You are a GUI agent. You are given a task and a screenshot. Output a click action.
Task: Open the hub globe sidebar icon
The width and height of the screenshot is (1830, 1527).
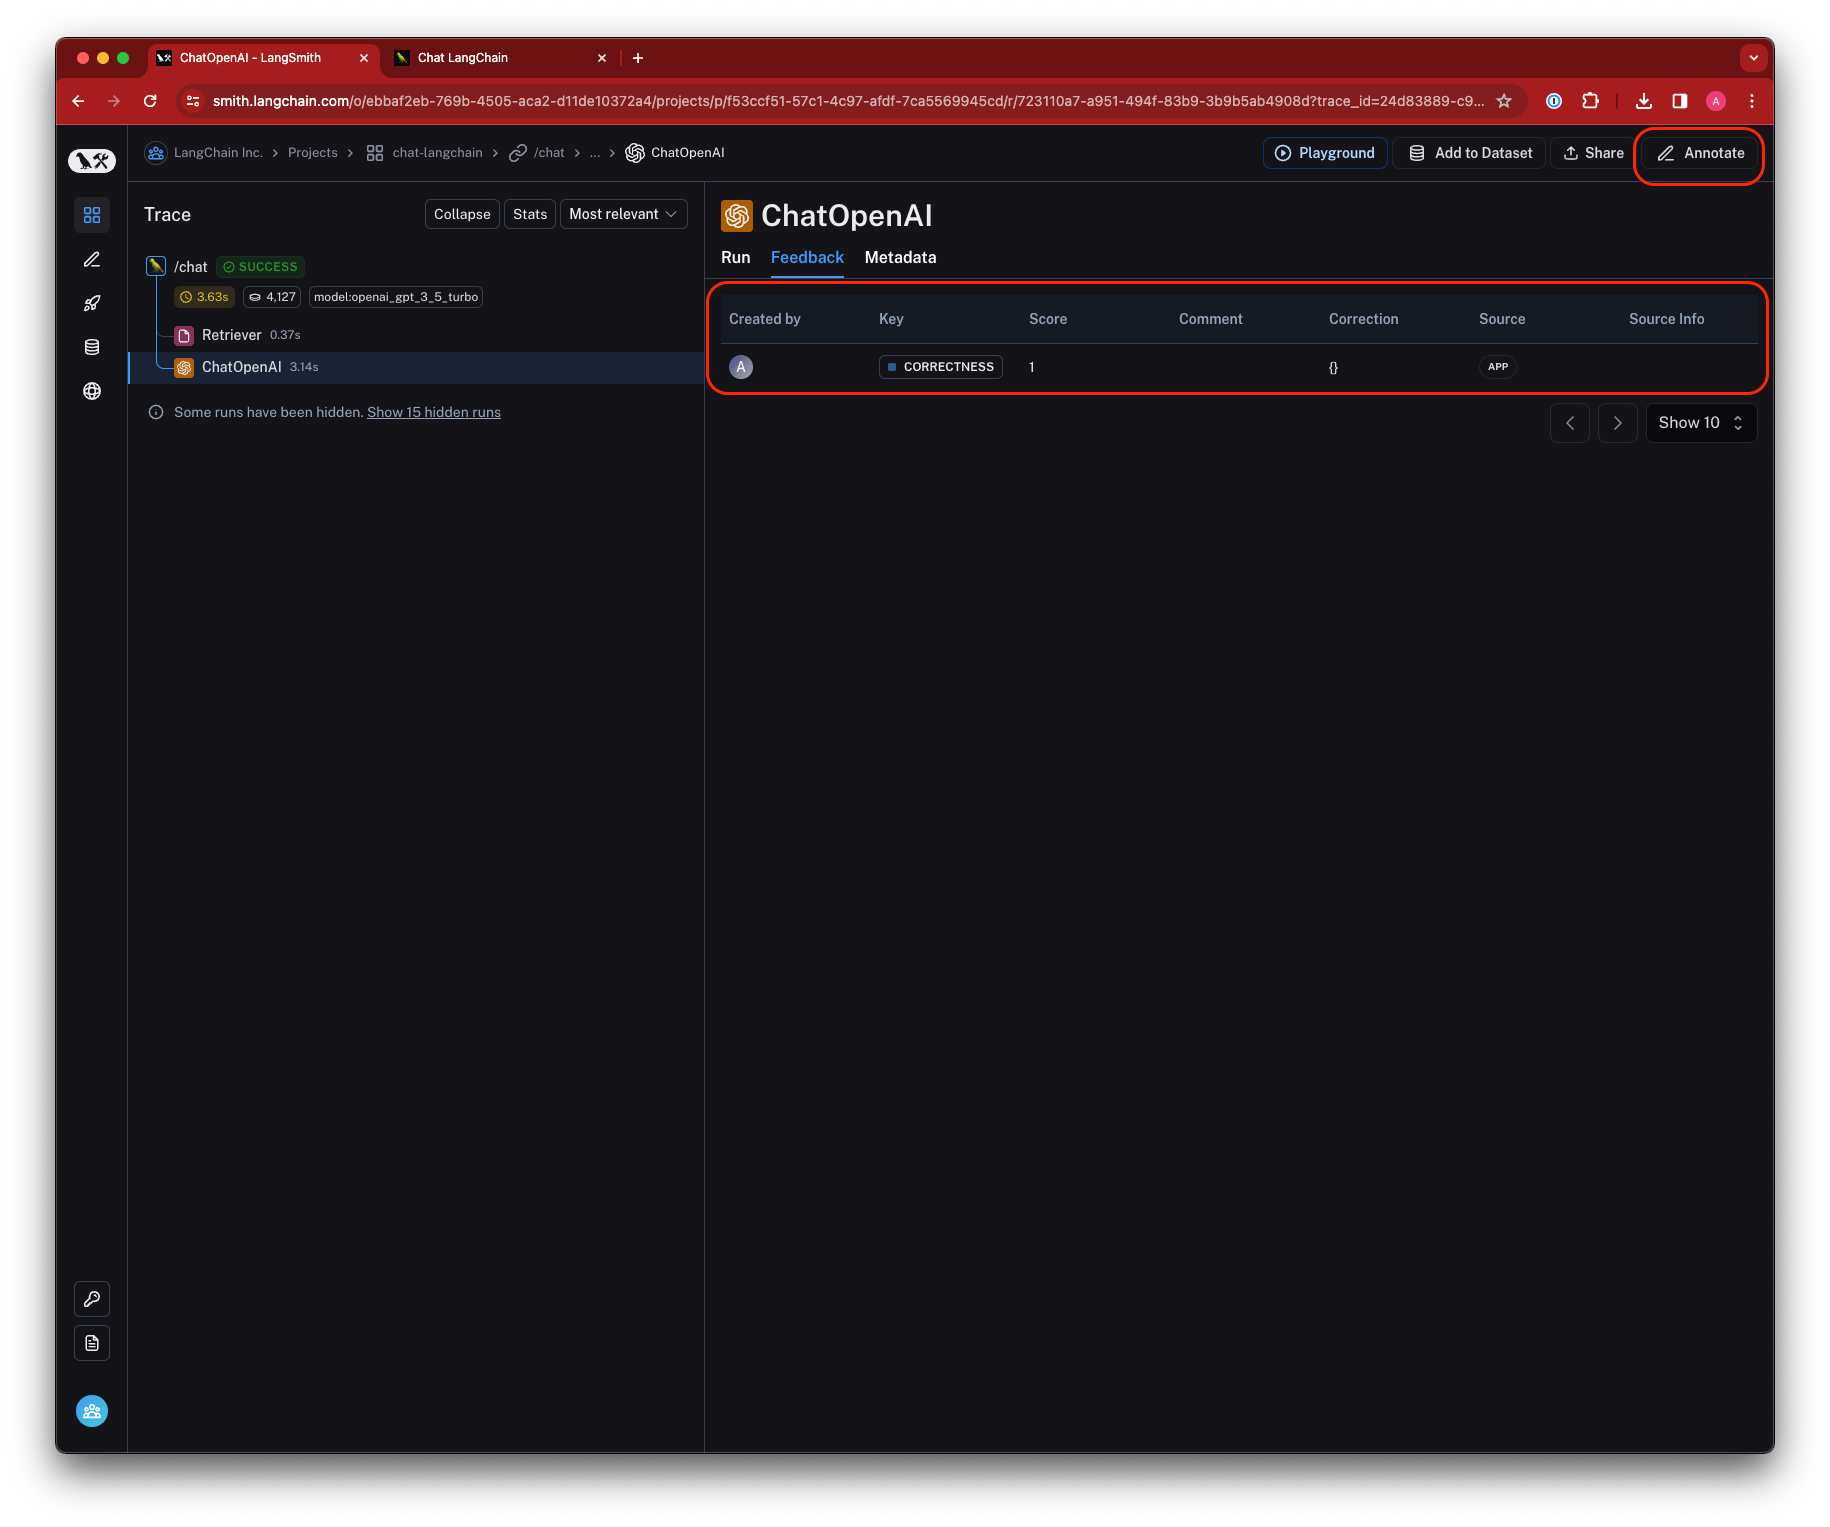92,391
